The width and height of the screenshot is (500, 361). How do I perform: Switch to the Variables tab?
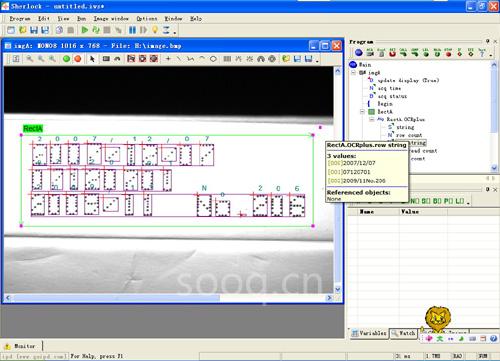pyautogui.click(x=369, y=333)
